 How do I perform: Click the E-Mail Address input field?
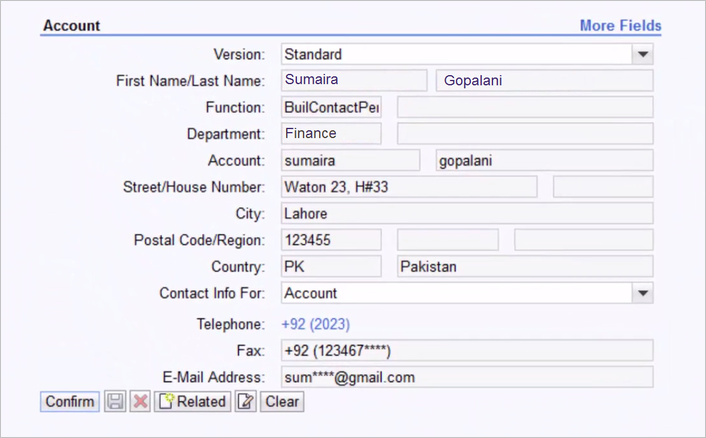click(x=467, y=377)
